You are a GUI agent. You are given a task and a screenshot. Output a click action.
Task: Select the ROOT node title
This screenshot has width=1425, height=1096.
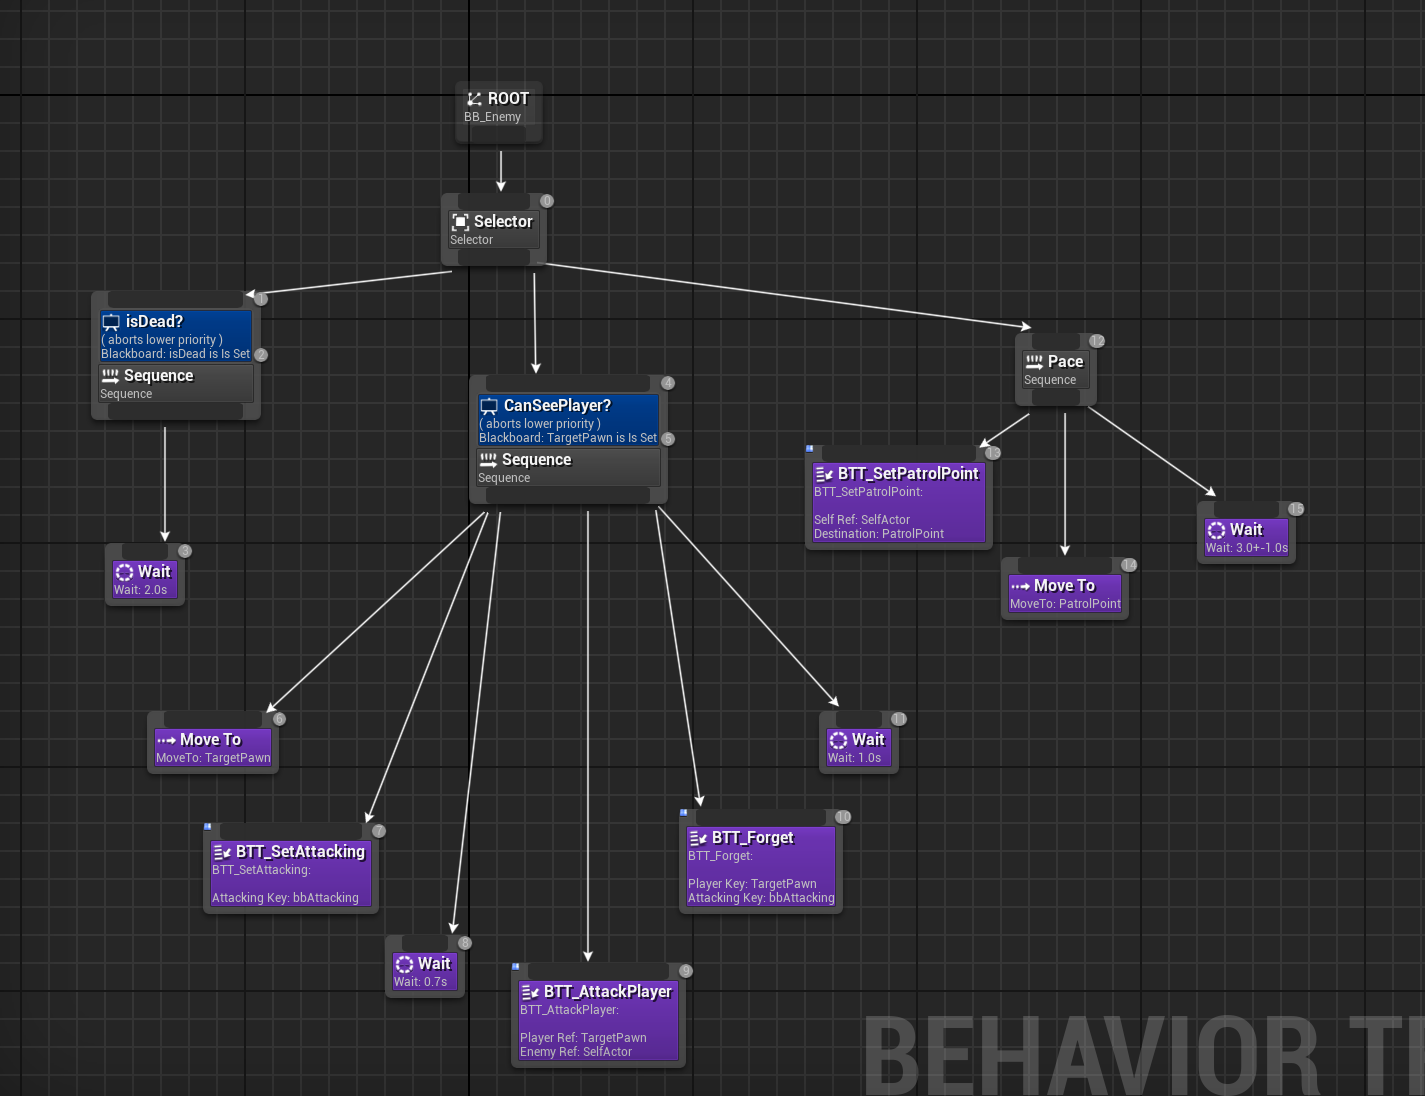click(508, 99)
